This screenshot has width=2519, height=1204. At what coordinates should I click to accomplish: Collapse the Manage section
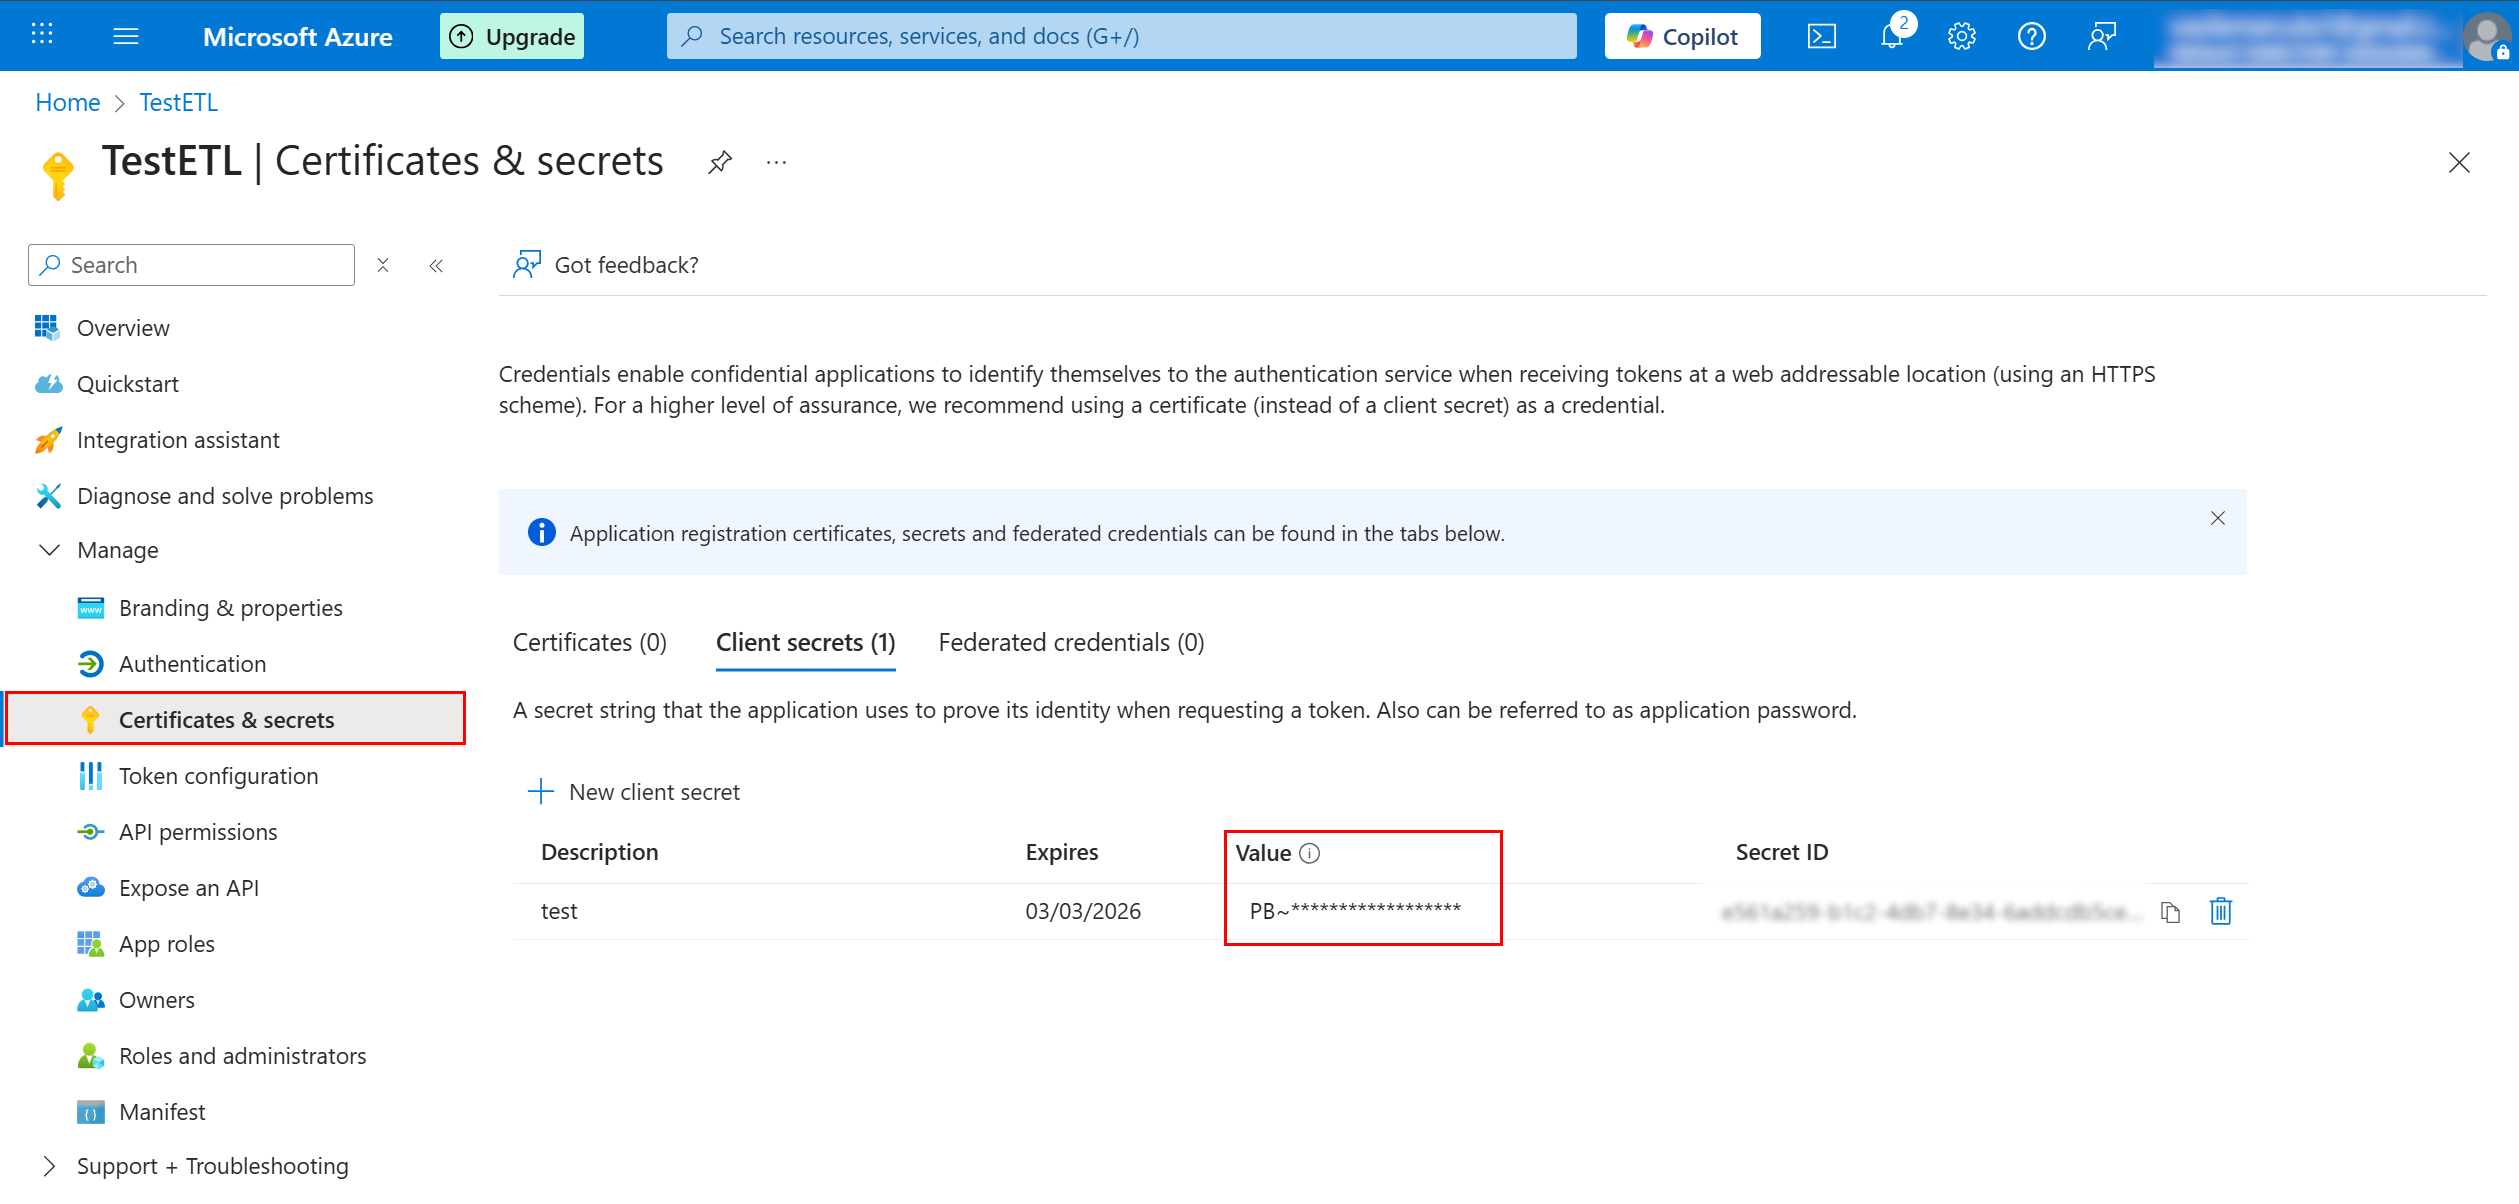49,550
